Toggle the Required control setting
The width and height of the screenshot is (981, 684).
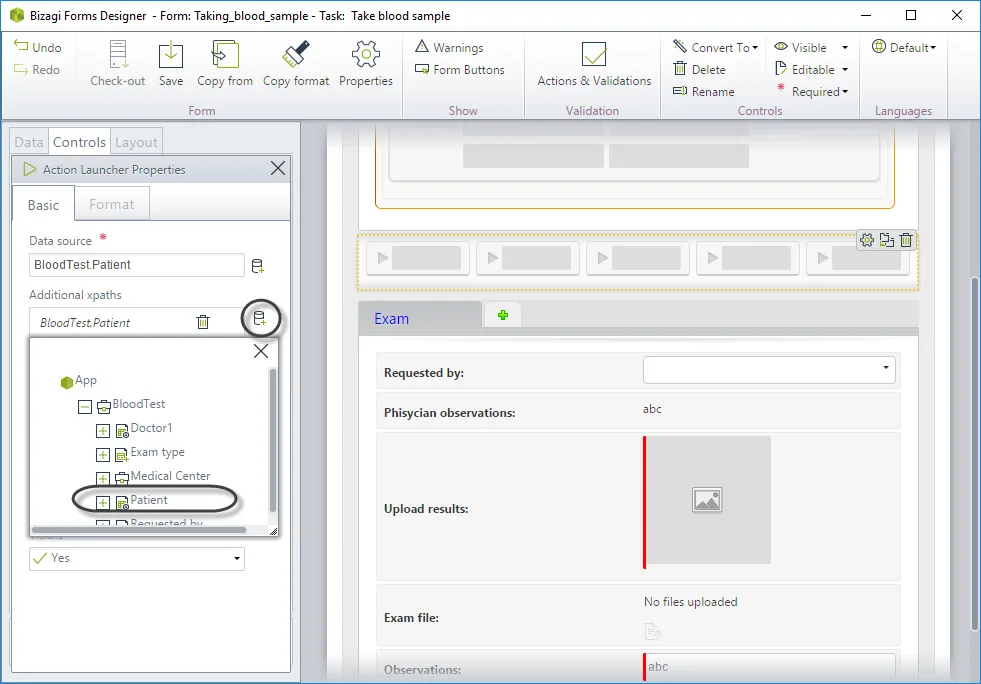coord(813,91)
